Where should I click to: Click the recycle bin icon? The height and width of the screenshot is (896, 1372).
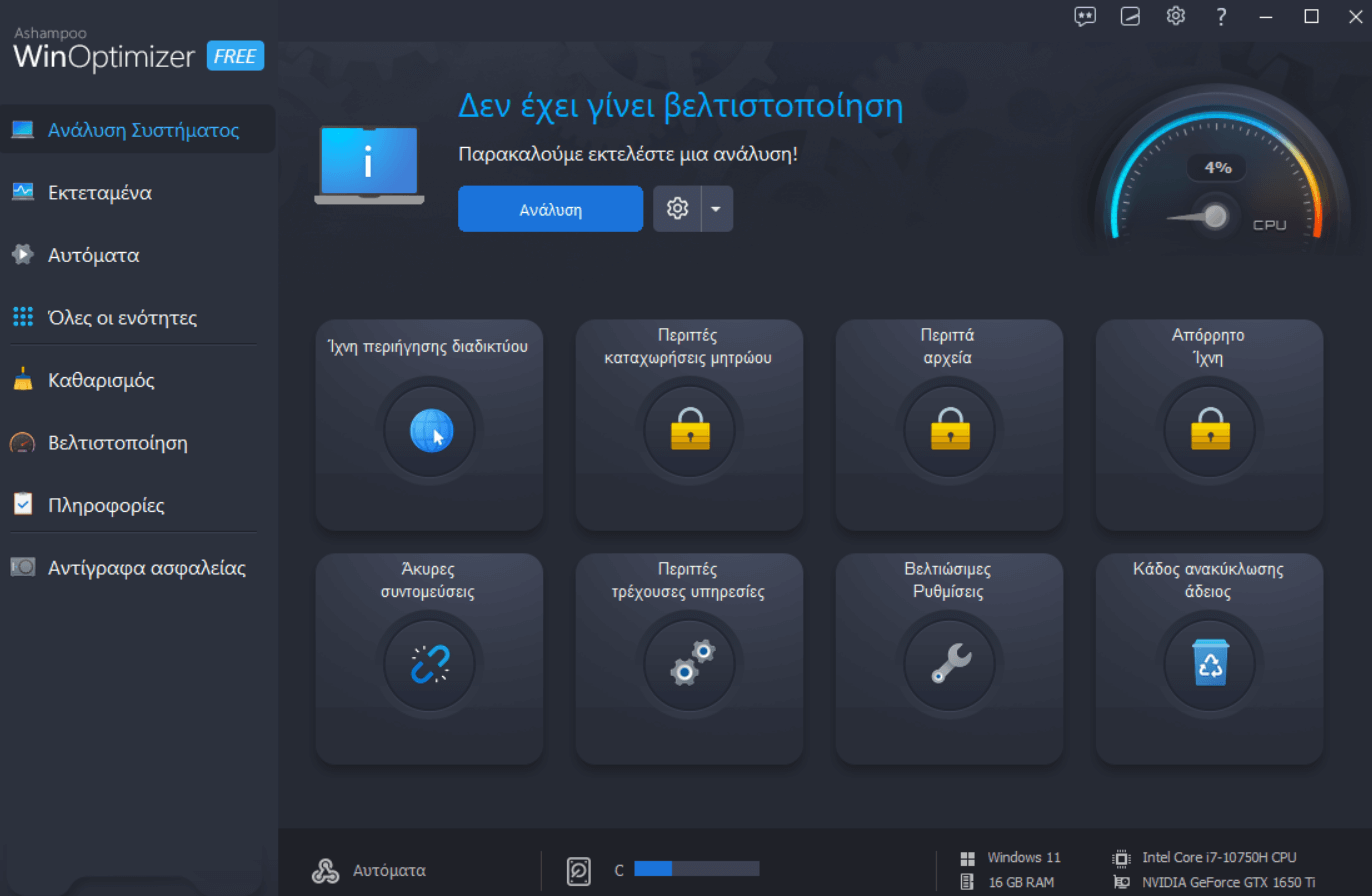(1210, 664)
